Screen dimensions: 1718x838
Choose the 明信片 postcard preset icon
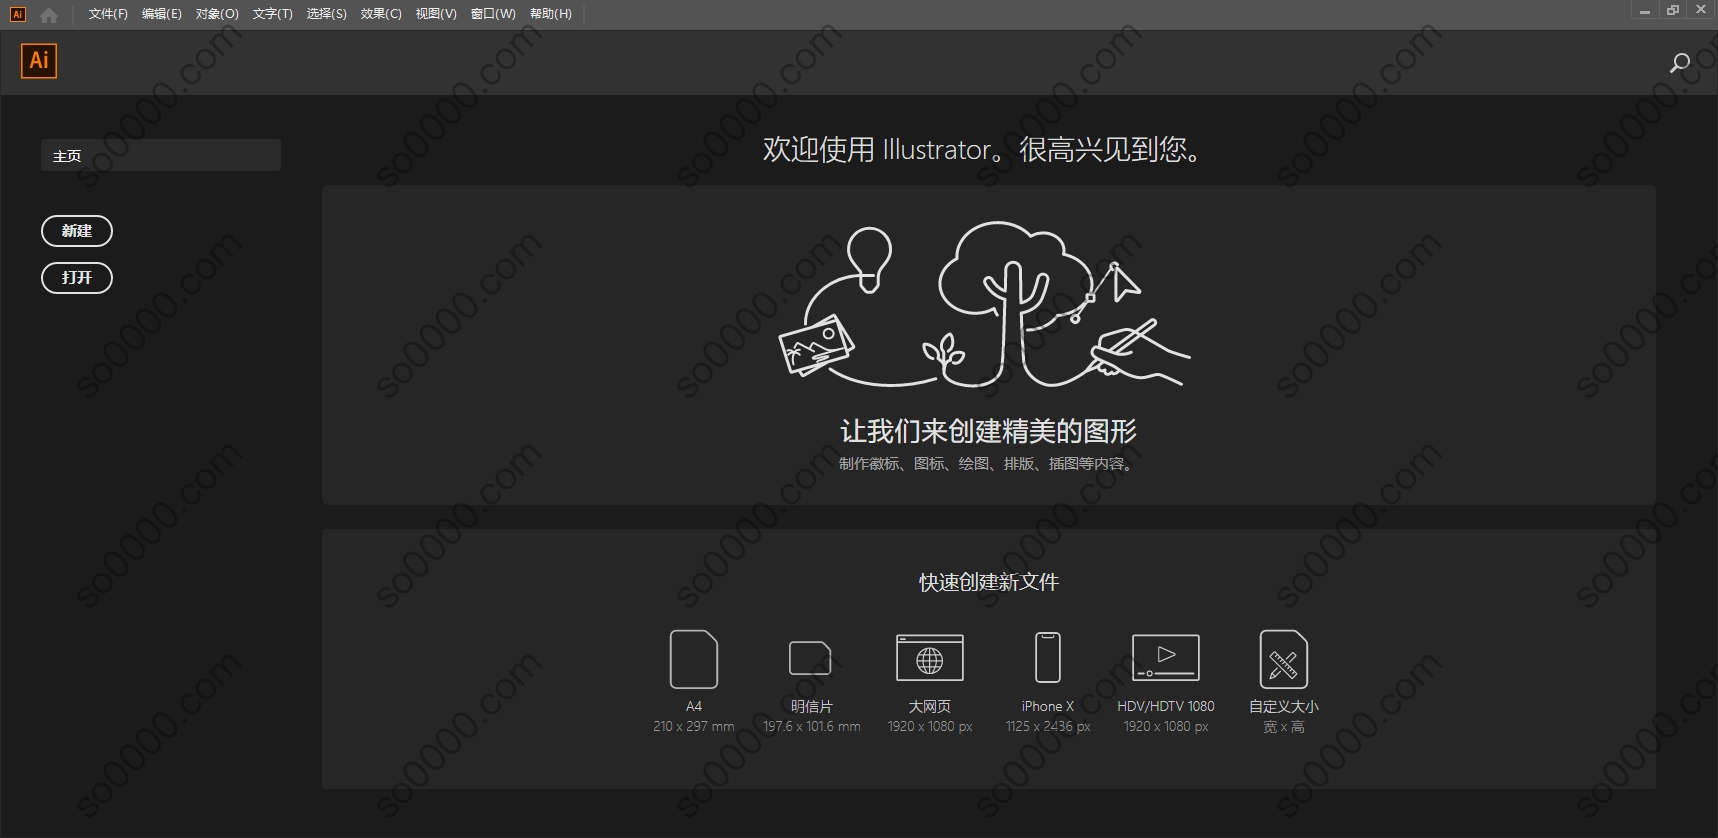click(811, 658)
